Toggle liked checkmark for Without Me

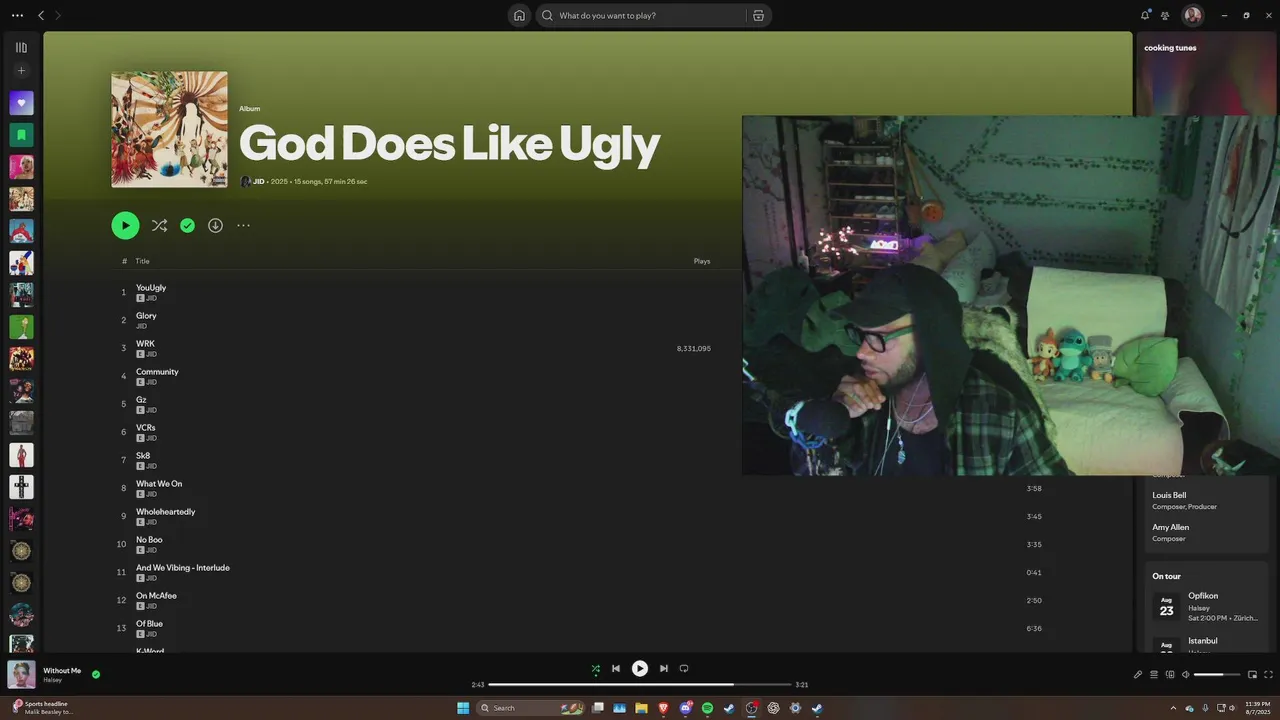point(96,674)
